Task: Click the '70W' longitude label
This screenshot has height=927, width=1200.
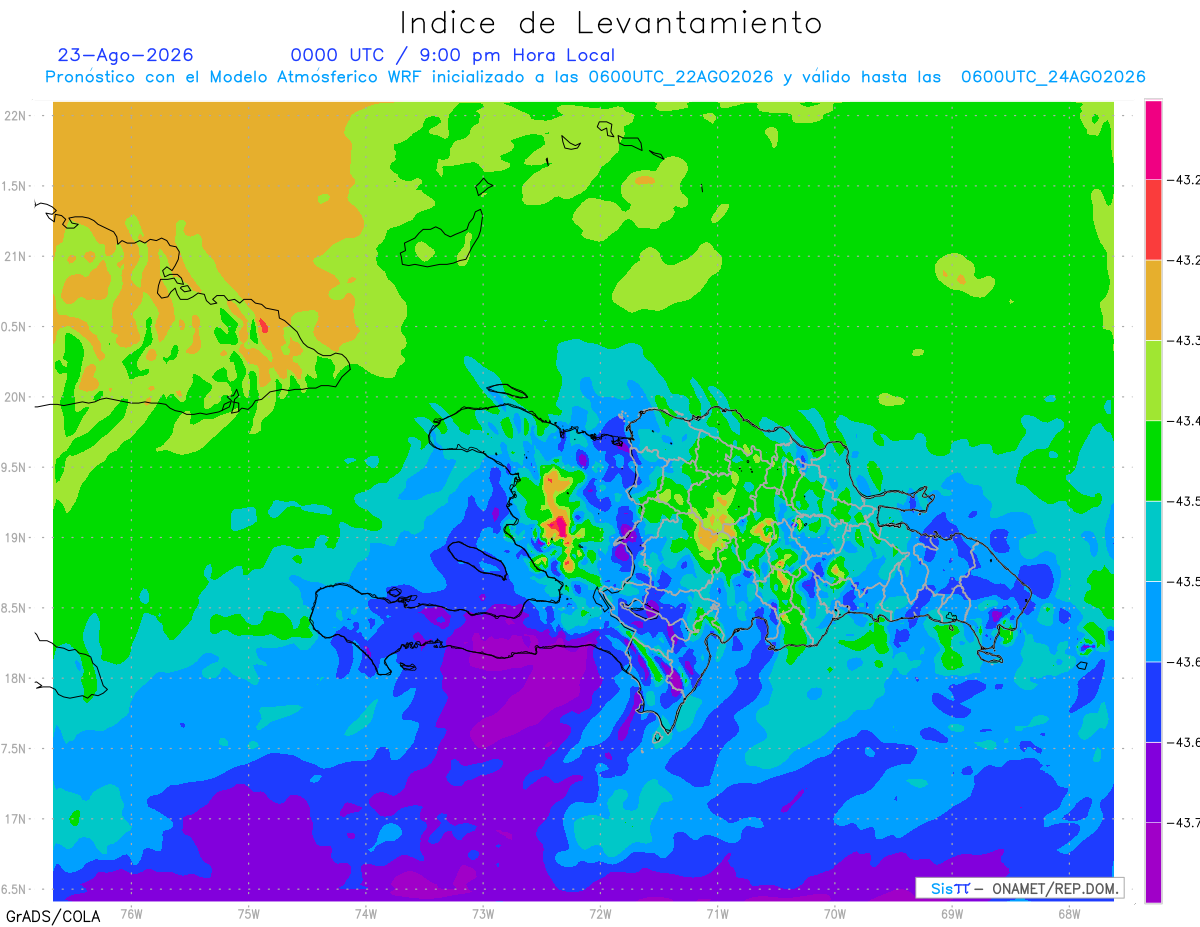Action: point(834,914)
